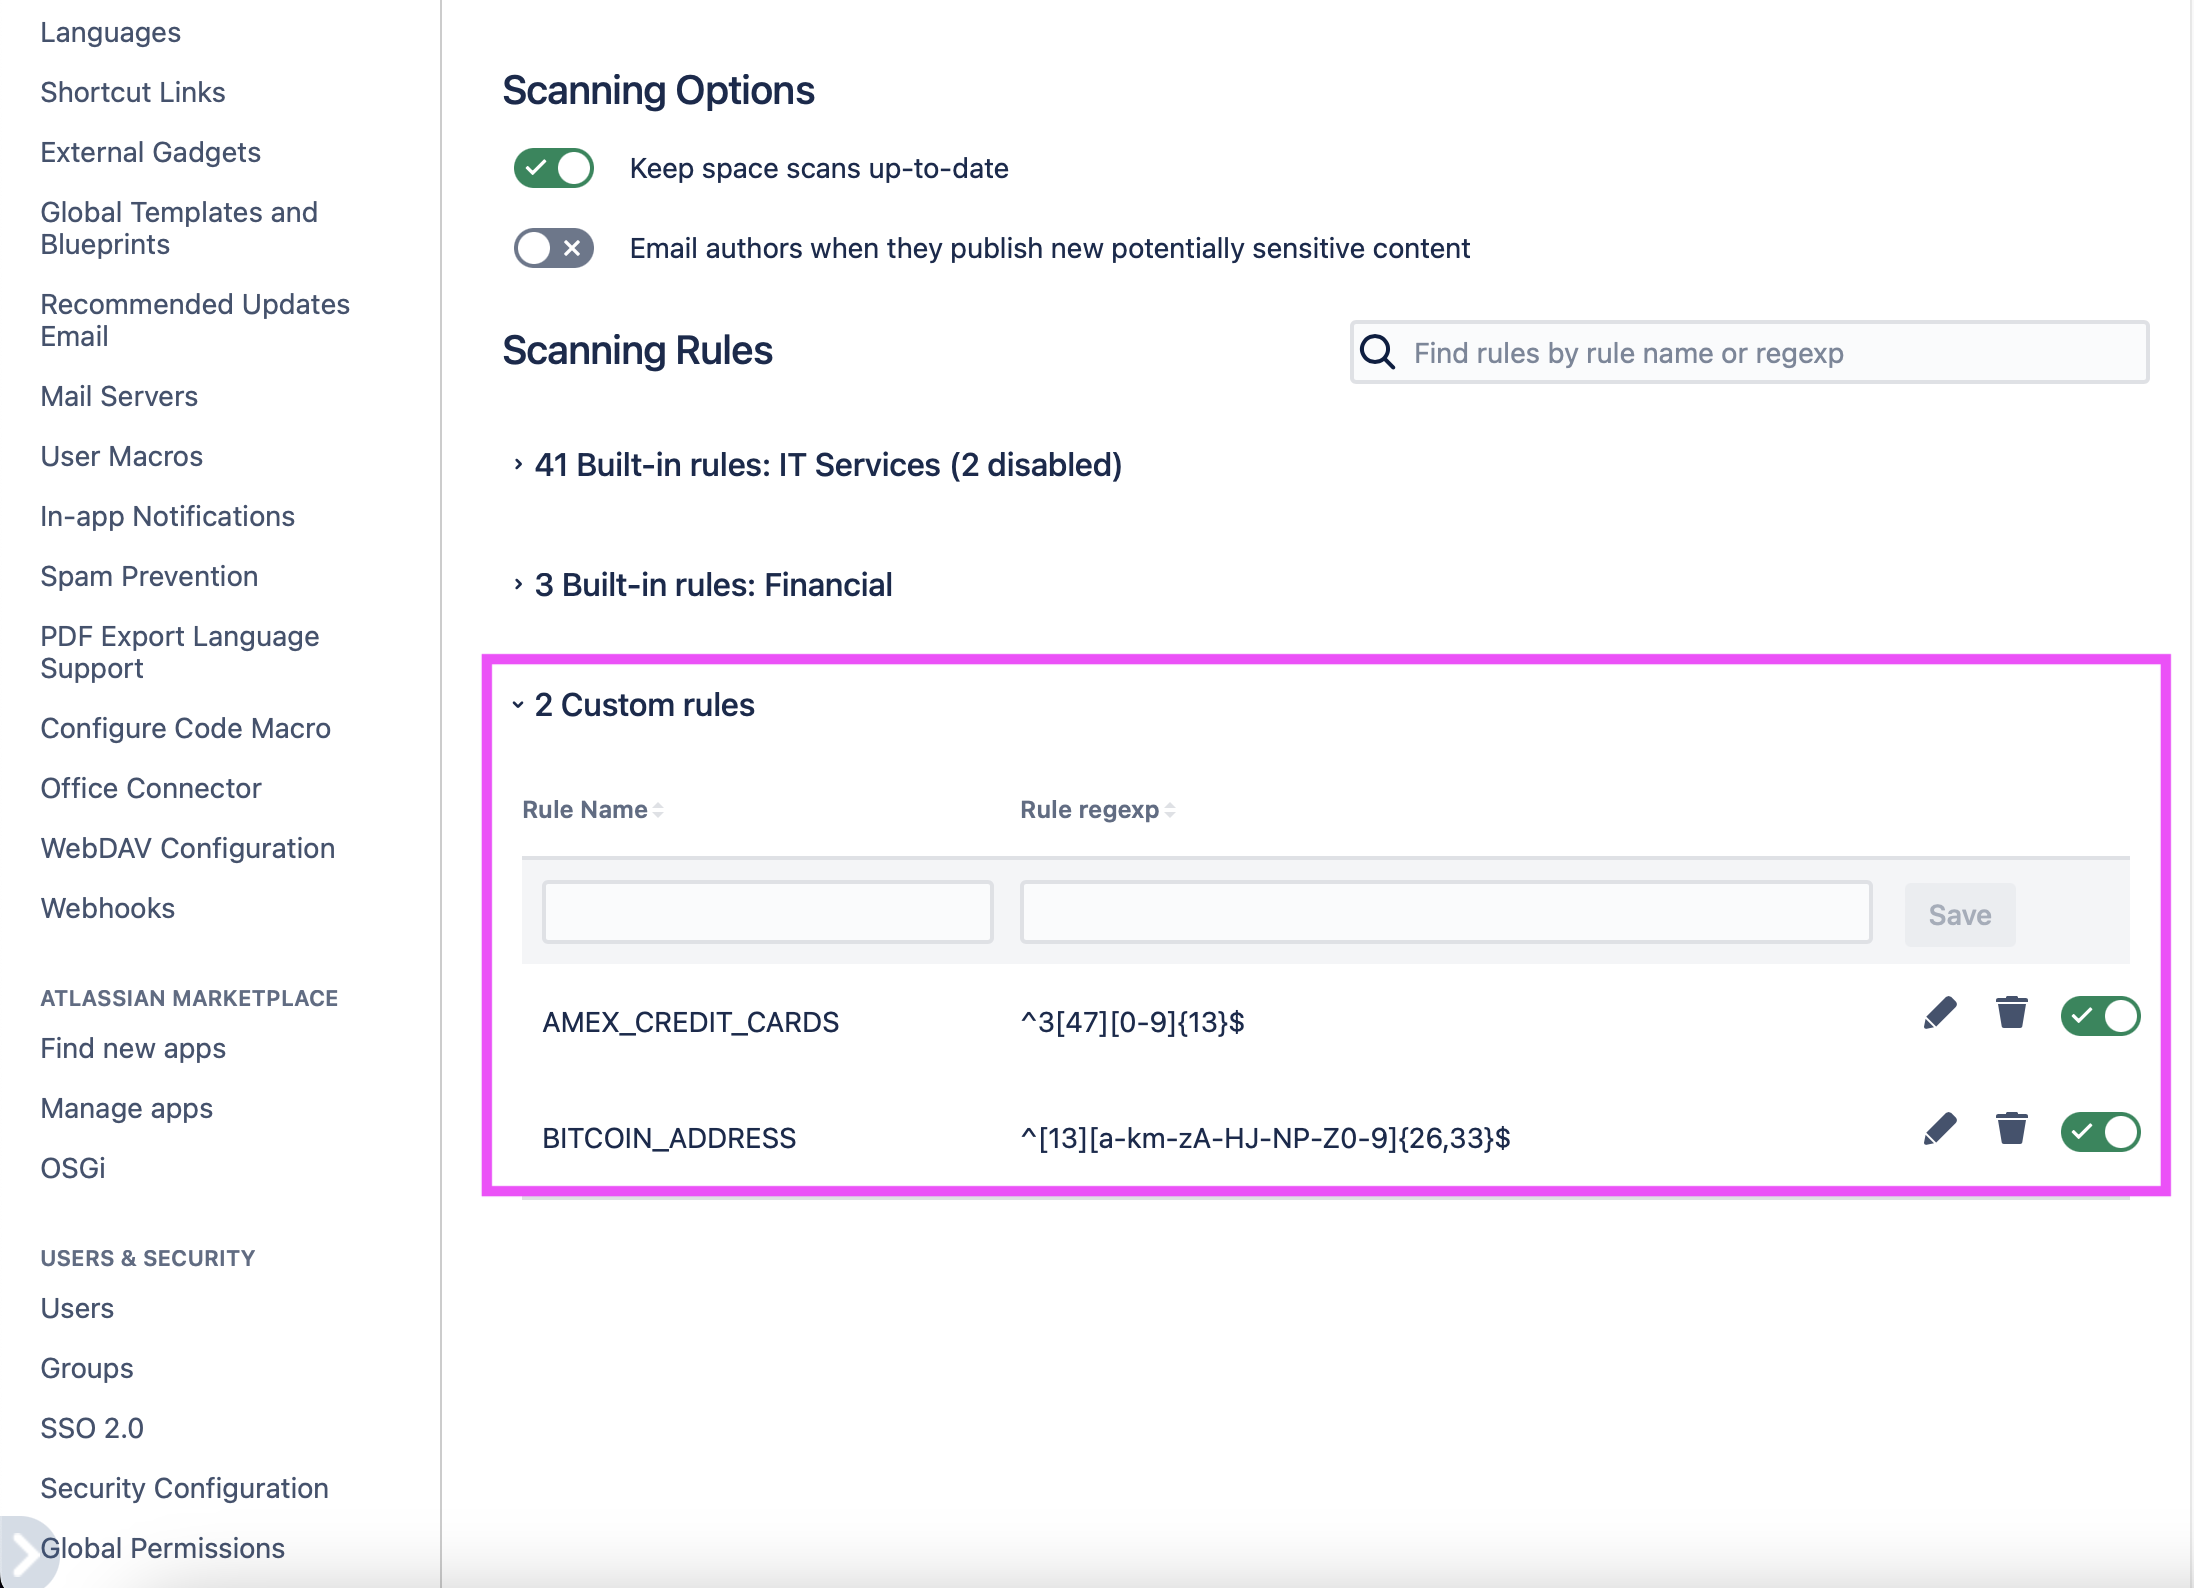The width and height of the screenshot is (2194, 1588).
Task: Open the Webhooks sidebar link
Action: (107, 908)
